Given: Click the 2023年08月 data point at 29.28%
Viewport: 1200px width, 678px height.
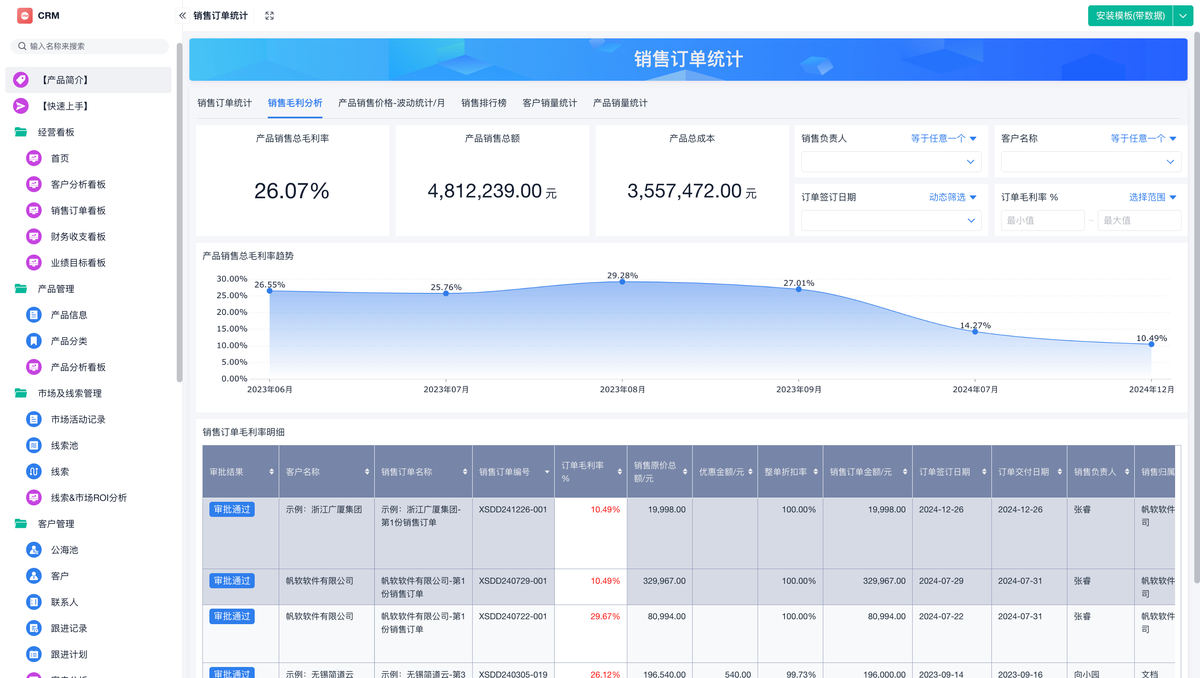Looking at the screenshot, I should tap(622, 282).
